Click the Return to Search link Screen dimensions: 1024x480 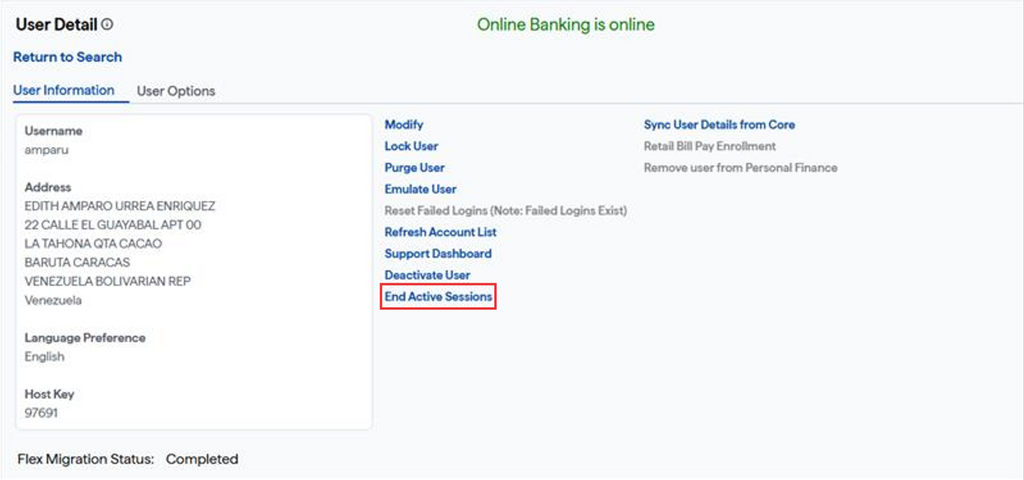pos(67,57)
